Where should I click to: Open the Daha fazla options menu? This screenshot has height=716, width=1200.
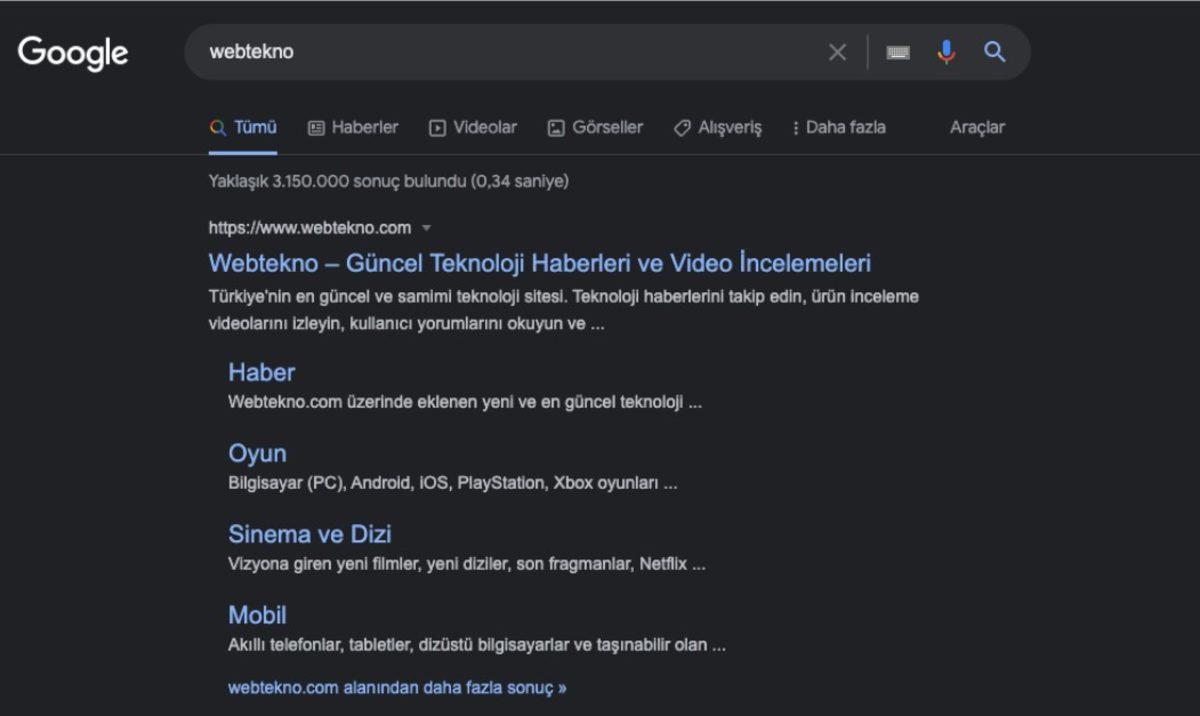coord(838,127)
